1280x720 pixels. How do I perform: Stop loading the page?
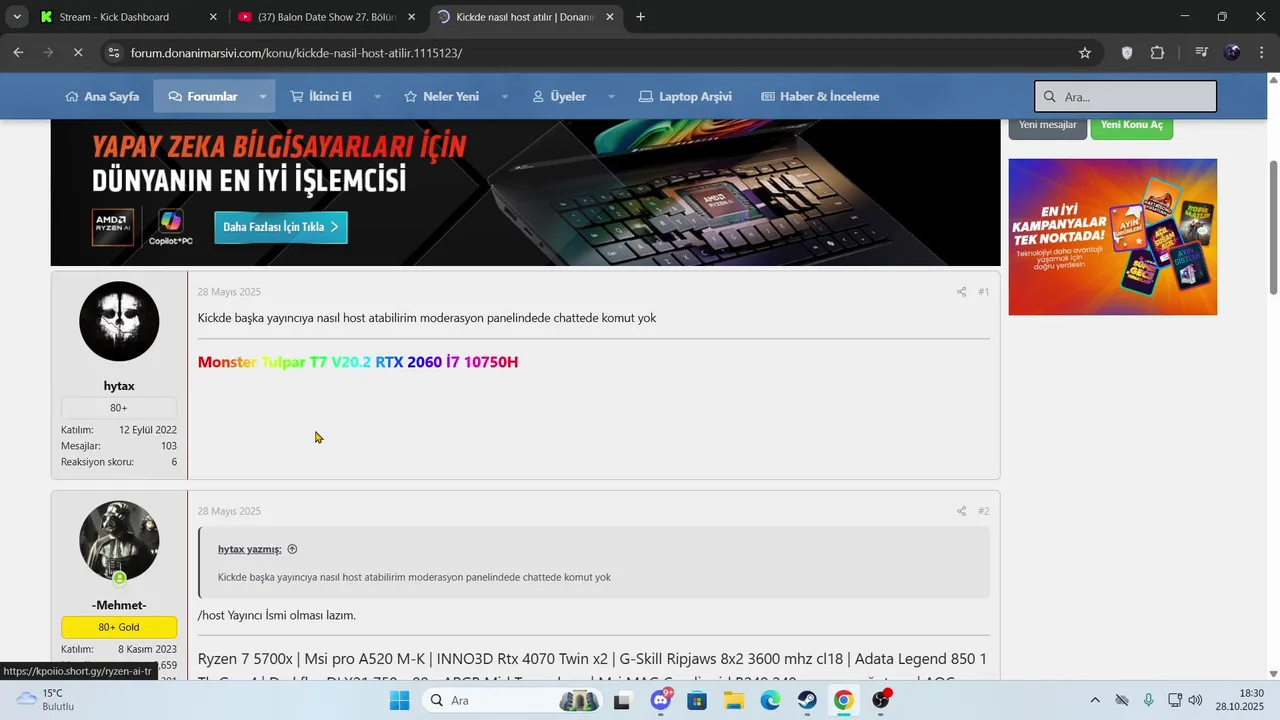(x=78, y=53)
